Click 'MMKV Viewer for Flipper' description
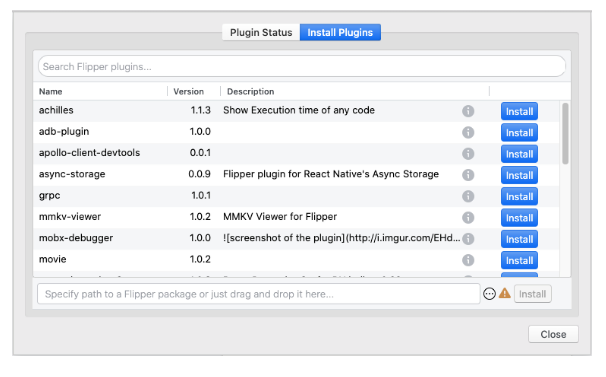Viewport: 606px width, 377px height. pos(280,217)
